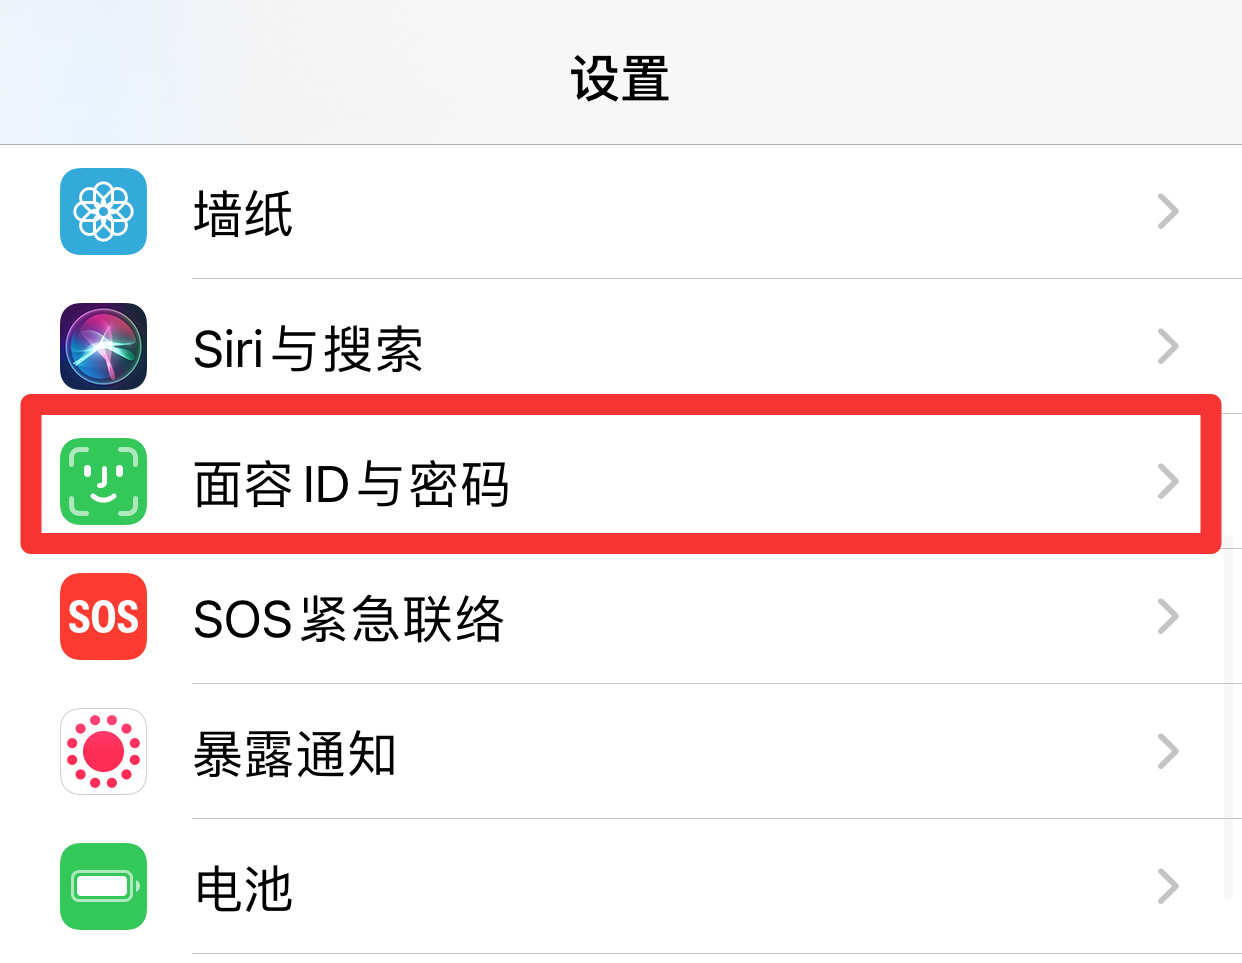
Task: Open the 墙纸 settings entry
Action: coord(621,212)
